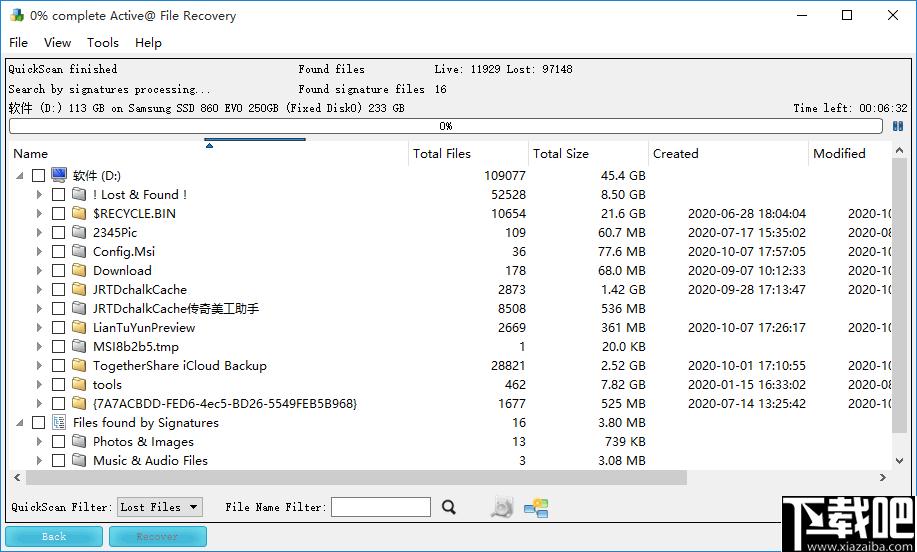
Task: Click the JRTDchalkCache传奇美工助手 folder icon
Action: [79, 308]
